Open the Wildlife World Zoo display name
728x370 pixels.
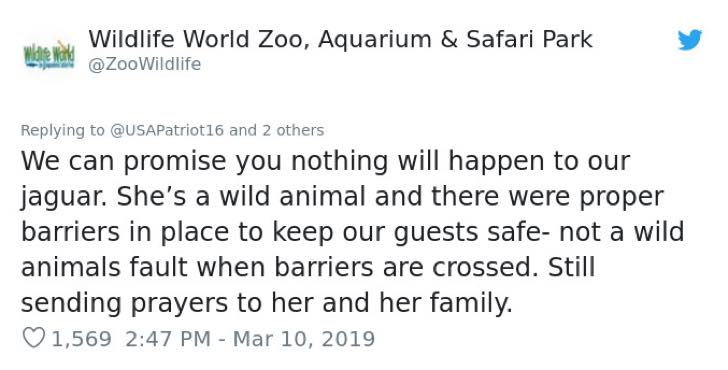click(340, 39)
